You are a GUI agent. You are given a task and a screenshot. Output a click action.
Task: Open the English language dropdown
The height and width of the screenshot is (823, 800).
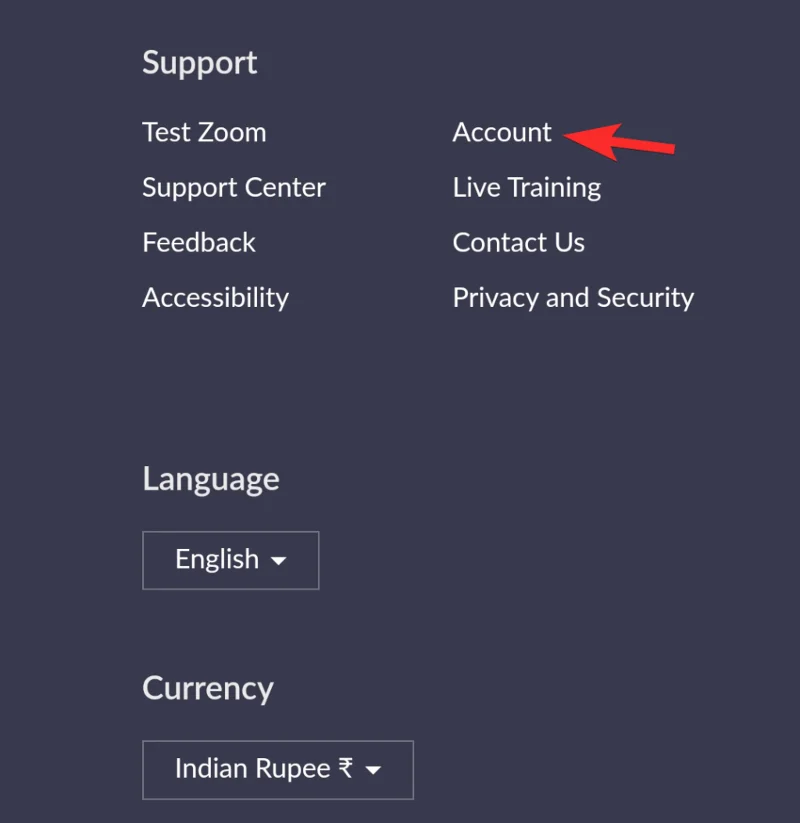[231, 560]
